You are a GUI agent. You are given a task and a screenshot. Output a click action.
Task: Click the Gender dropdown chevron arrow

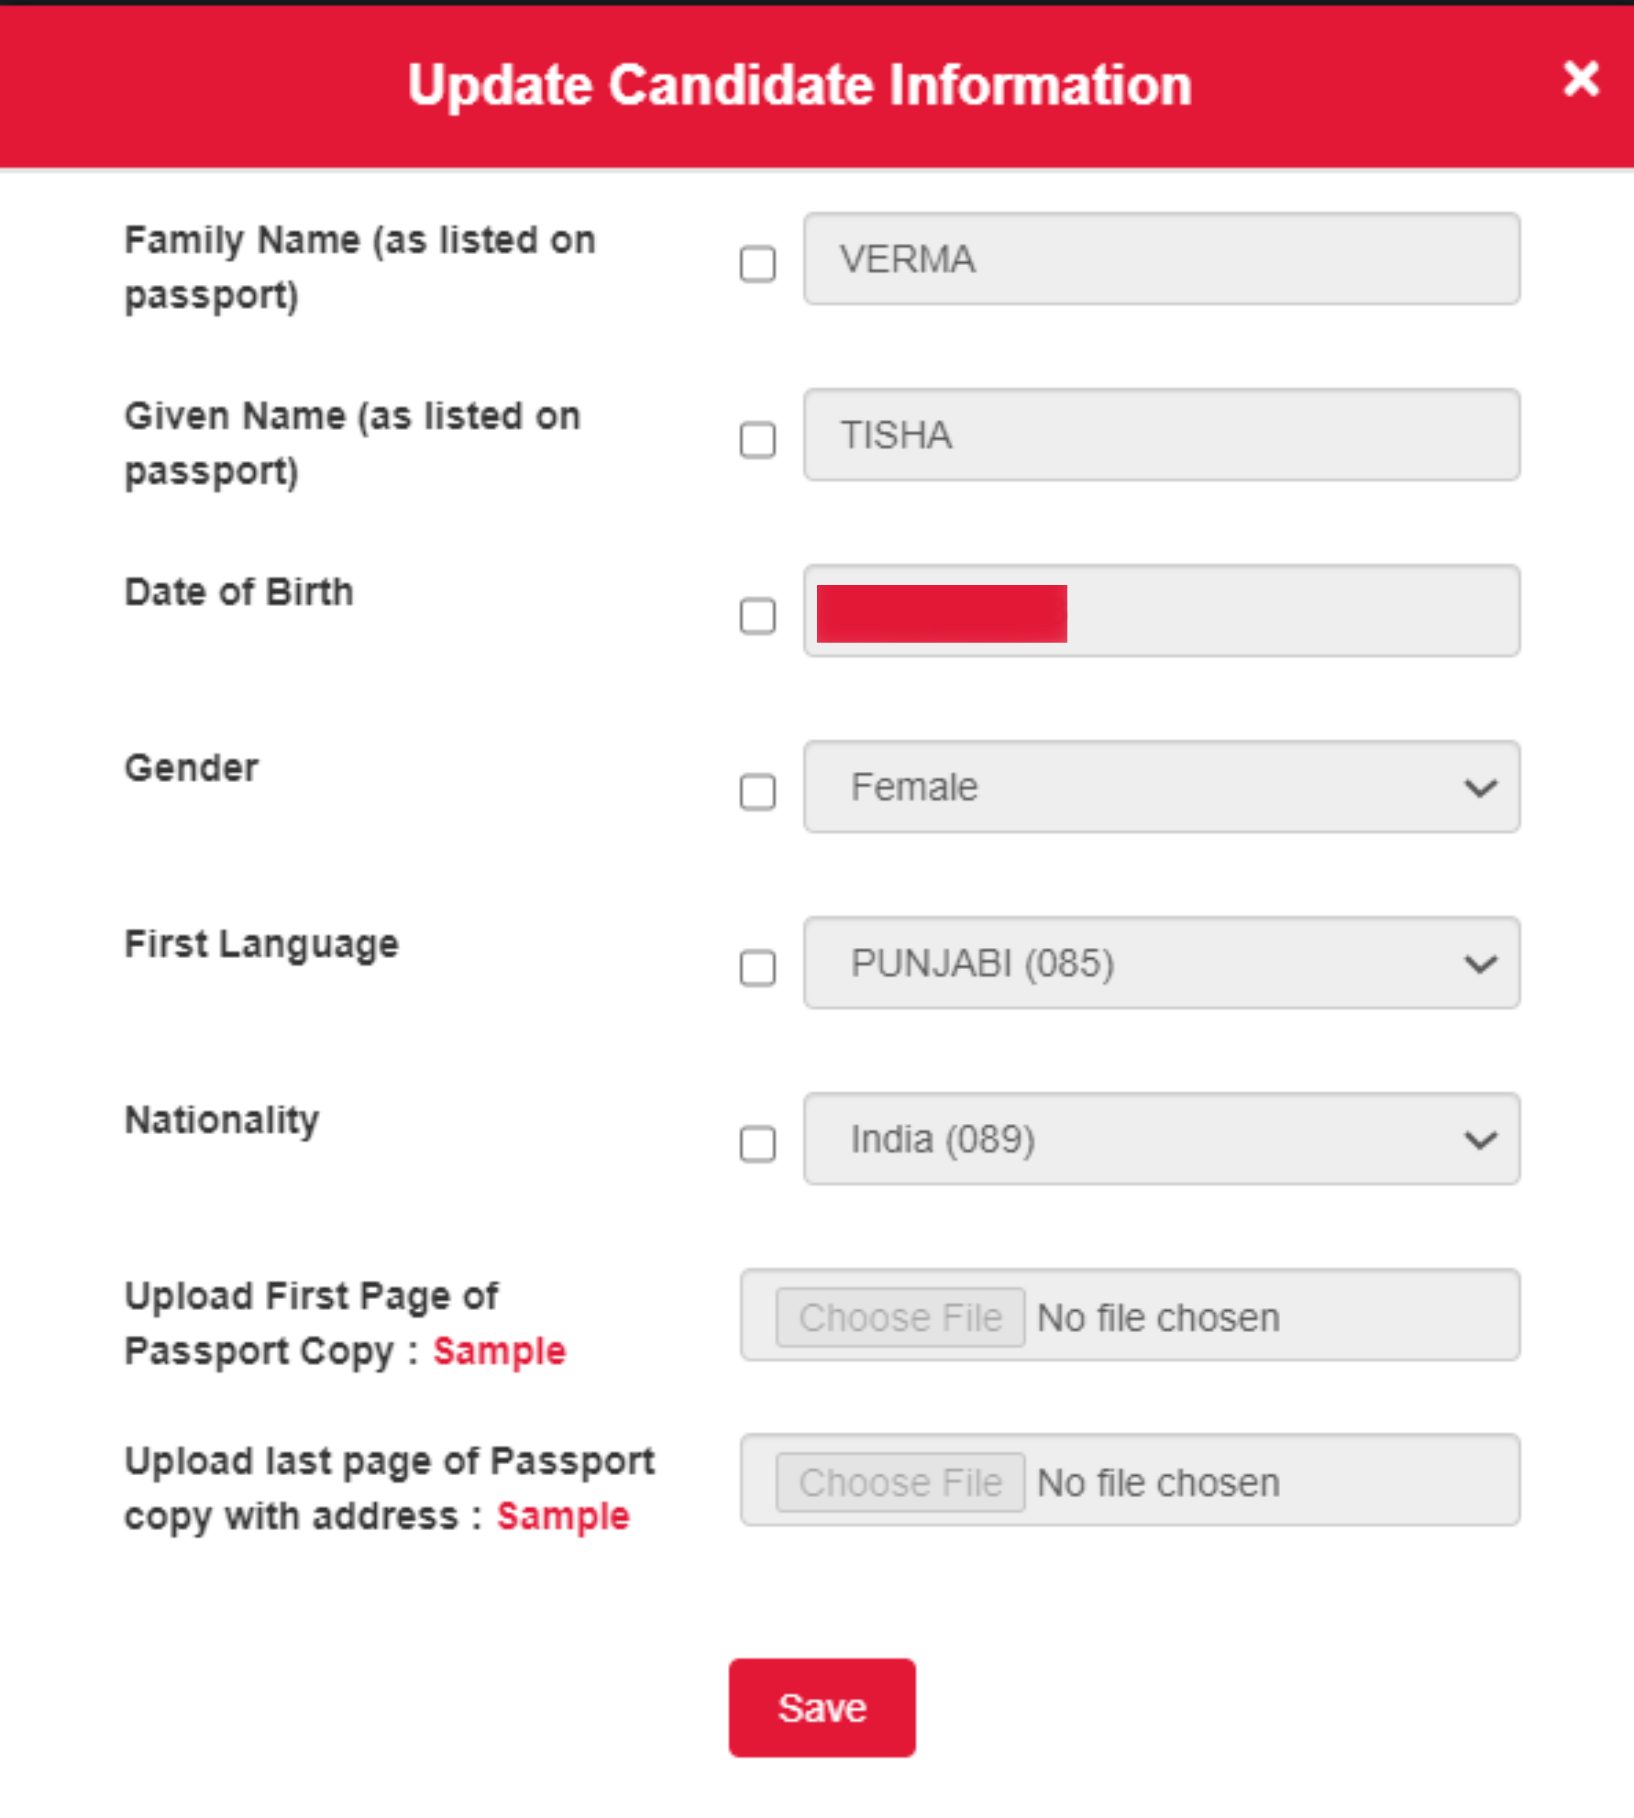[1480, 788]
